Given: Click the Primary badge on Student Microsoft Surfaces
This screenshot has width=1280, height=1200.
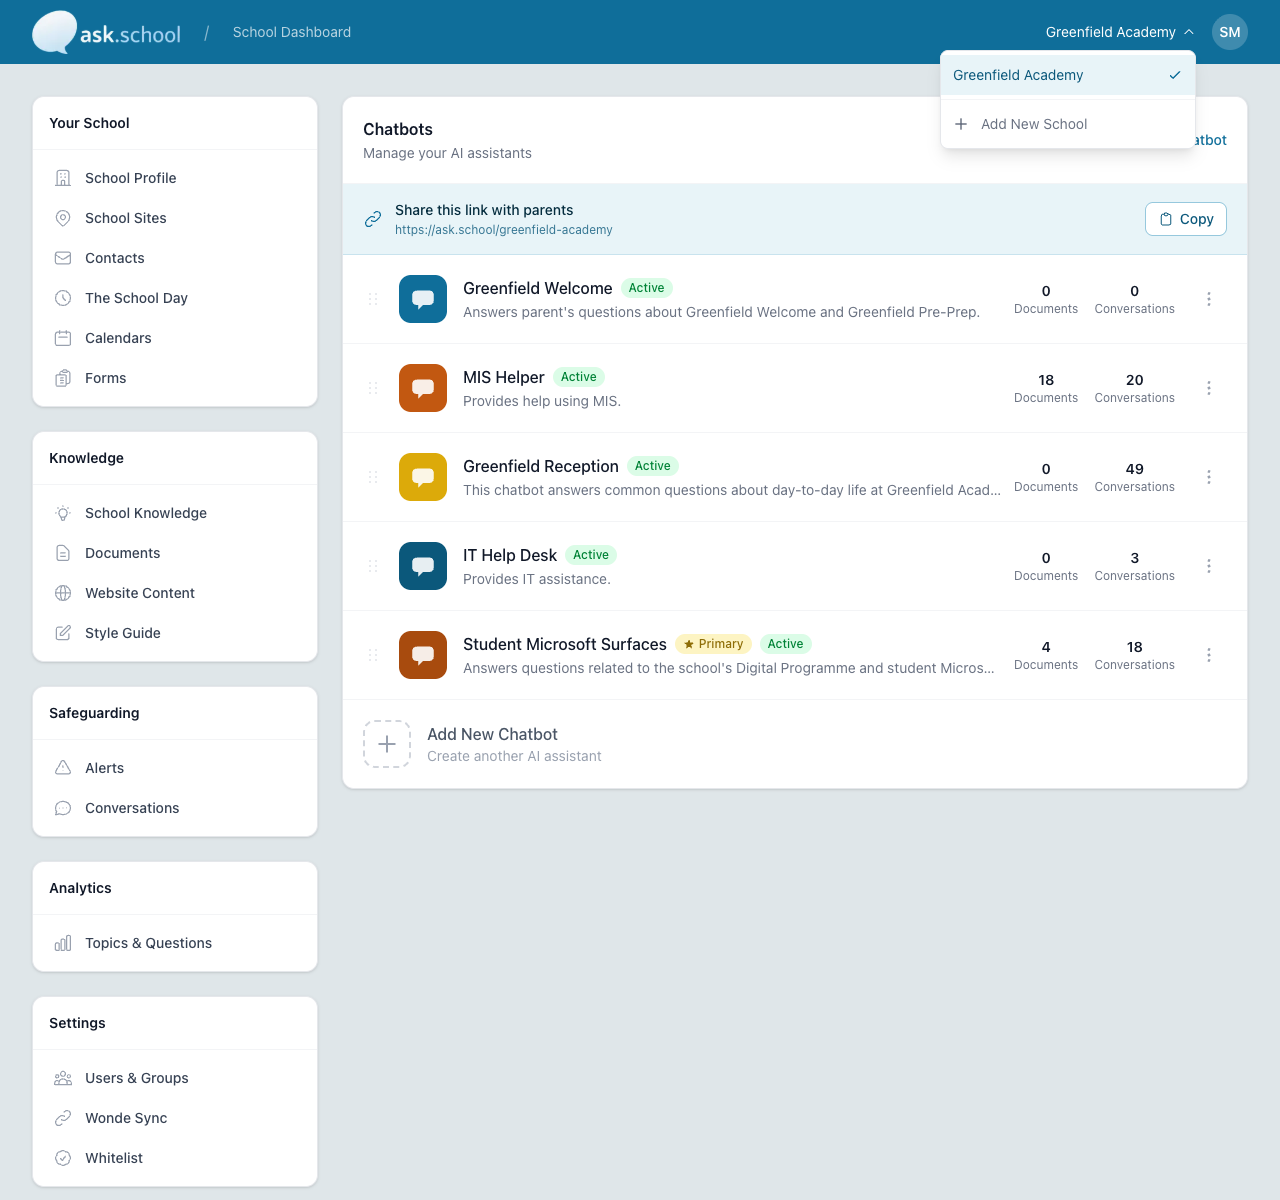Looking at the screenshot, I should (713, 644).
